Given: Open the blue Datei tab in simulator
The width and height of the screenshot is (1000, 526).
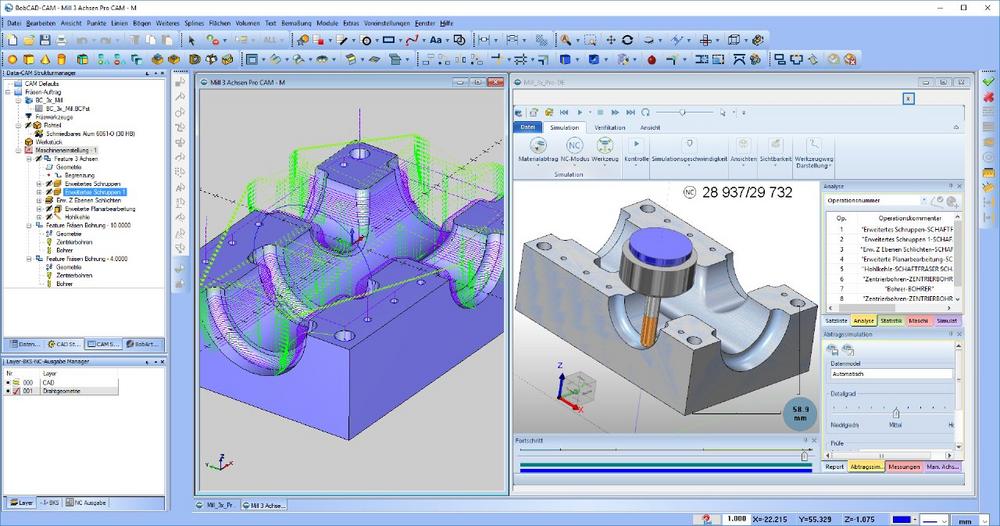Looking at the screenshot, I should click(x=527, y=128).
